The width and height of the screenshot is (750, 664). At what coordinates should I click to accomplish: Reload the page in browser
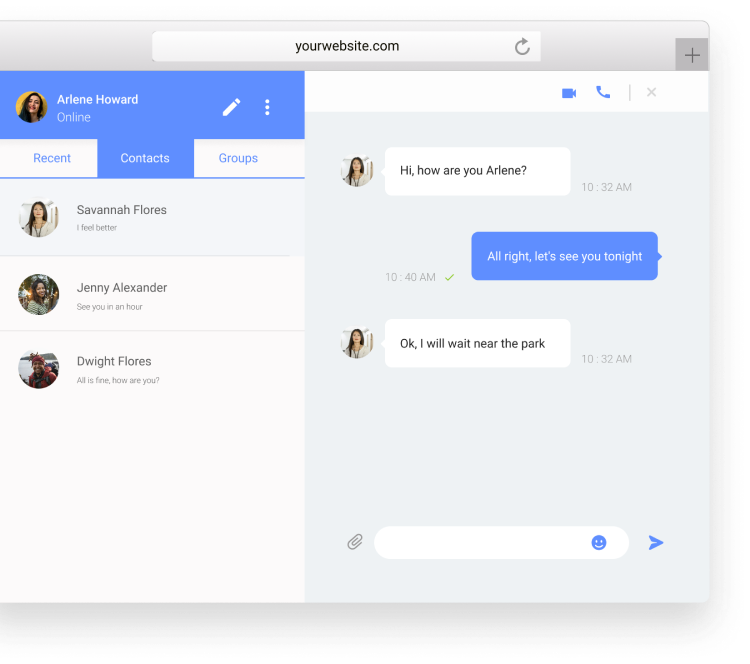[x=522, y=47]
